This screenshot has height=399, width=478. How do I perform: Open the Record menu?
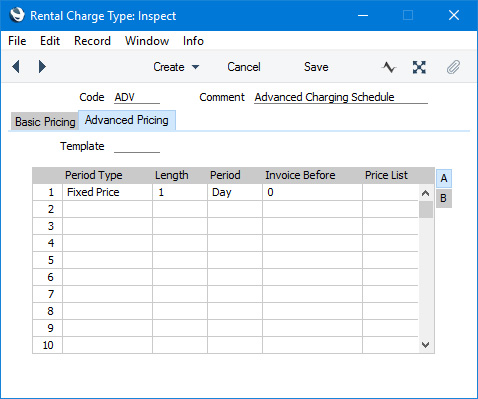coord(92,41)
